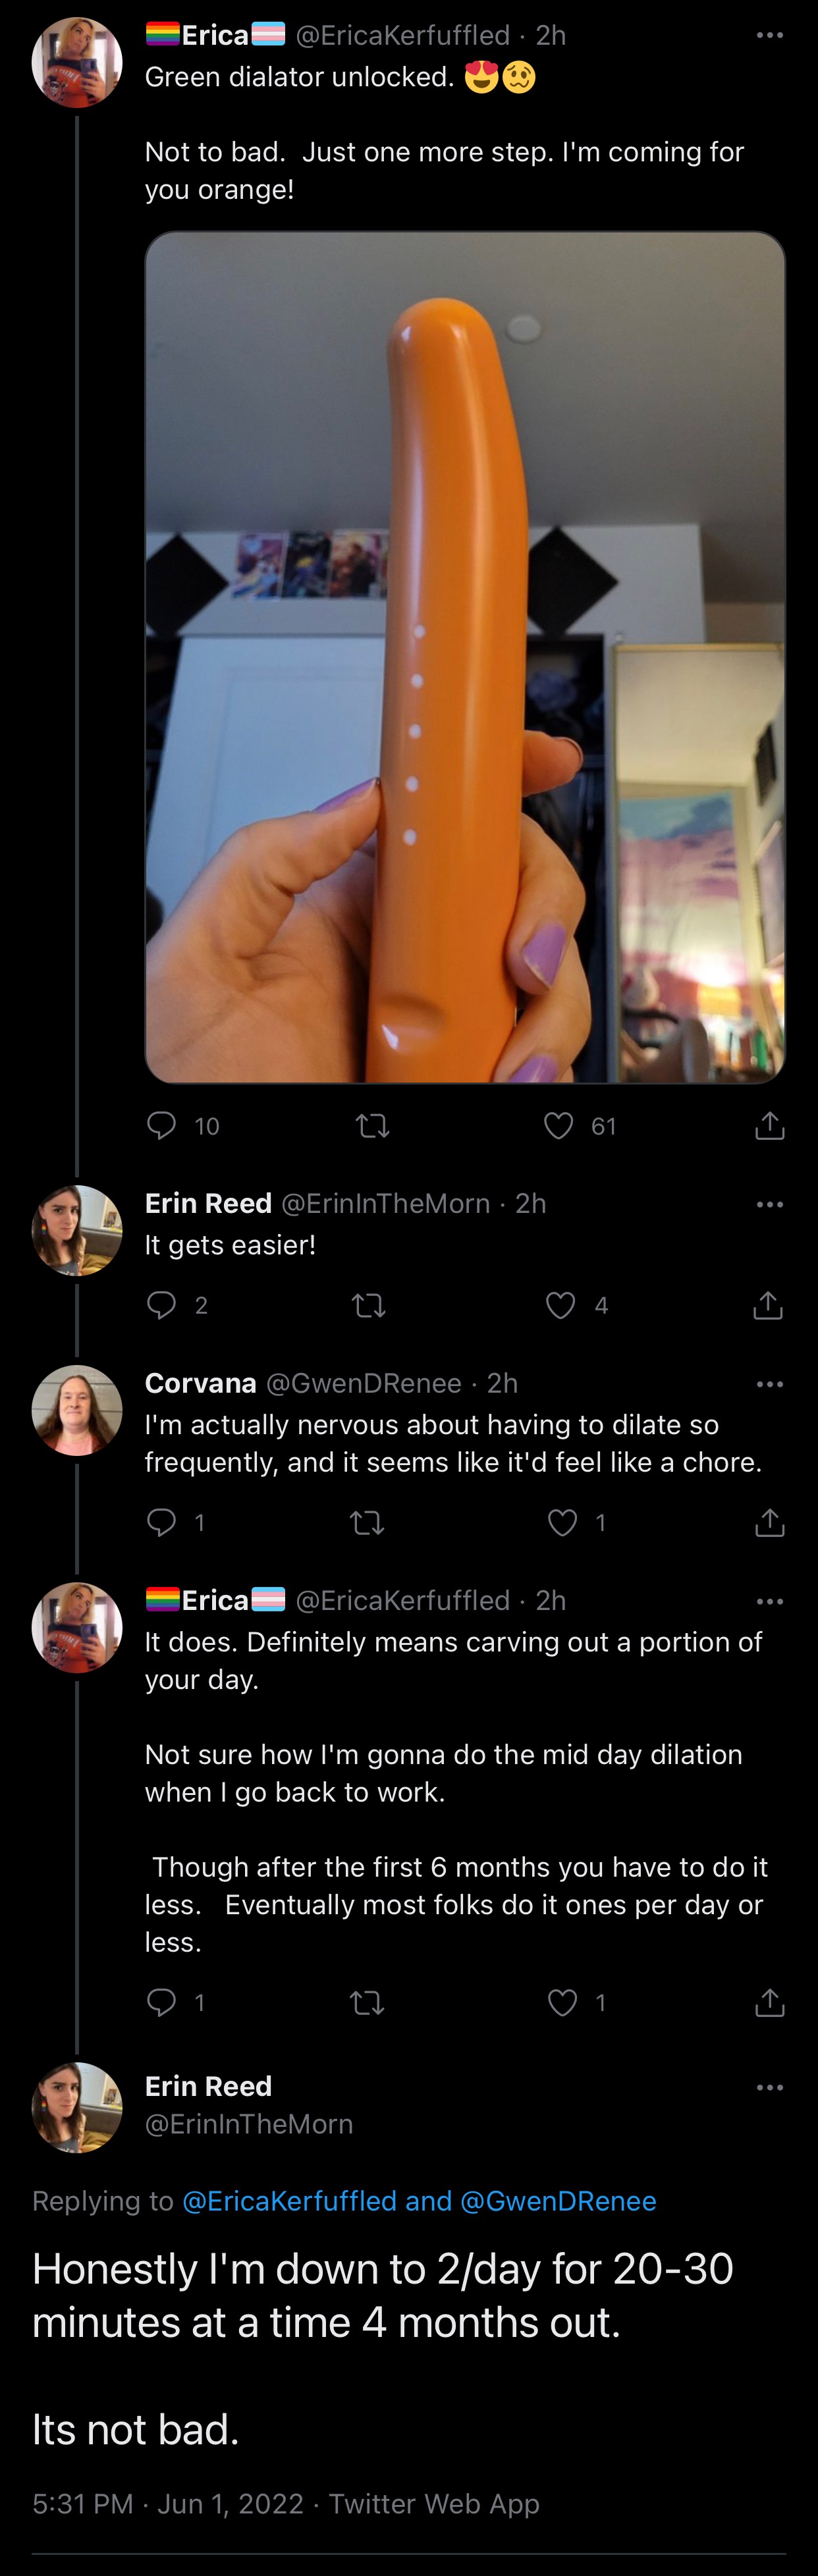The image size is (818, 2576).
Task: Click the @GwenDRenee mention link
Action: [558, 2201]
